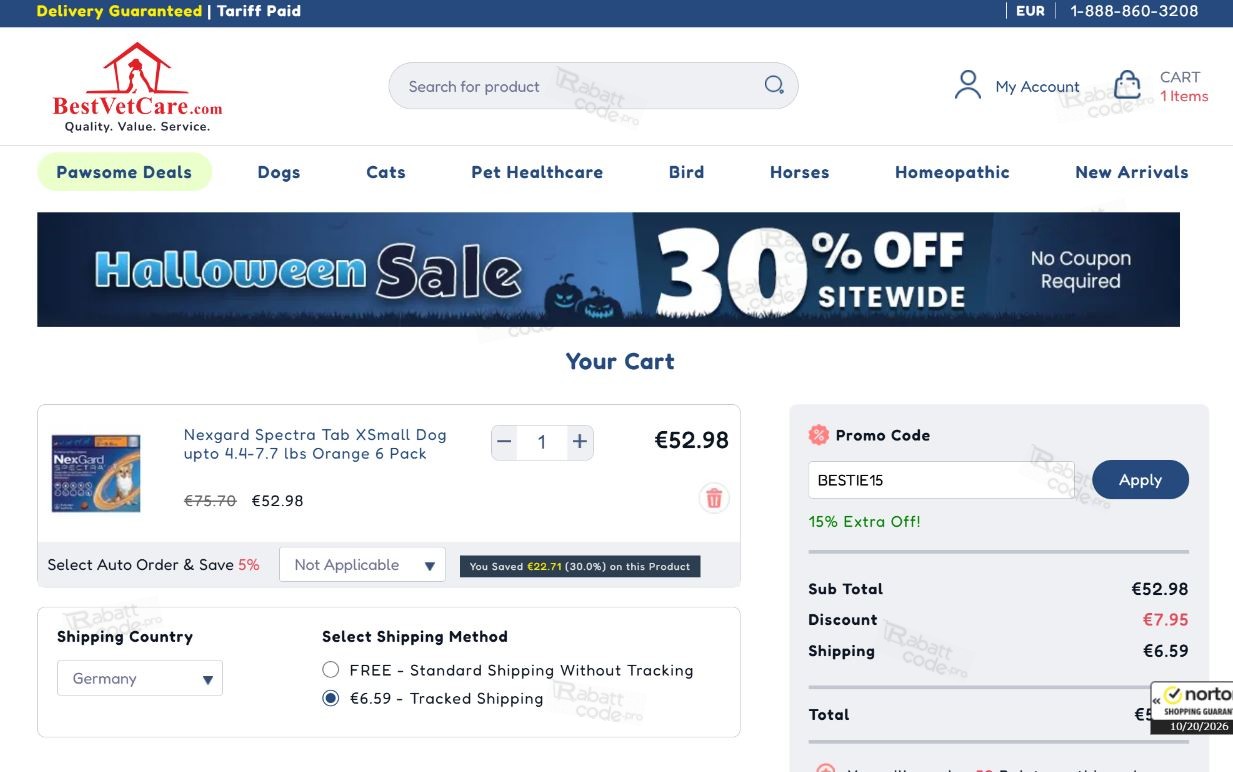The height and width of the screenshot is (772, 1233).
Task: Open the Homeopathic category
Action: coord(952,172)
